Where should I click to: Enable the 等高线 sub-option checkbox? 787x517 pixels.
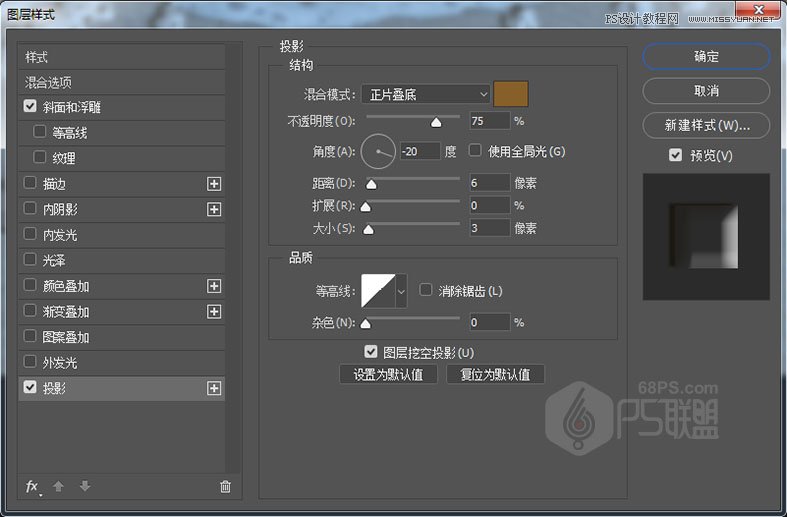40,132
